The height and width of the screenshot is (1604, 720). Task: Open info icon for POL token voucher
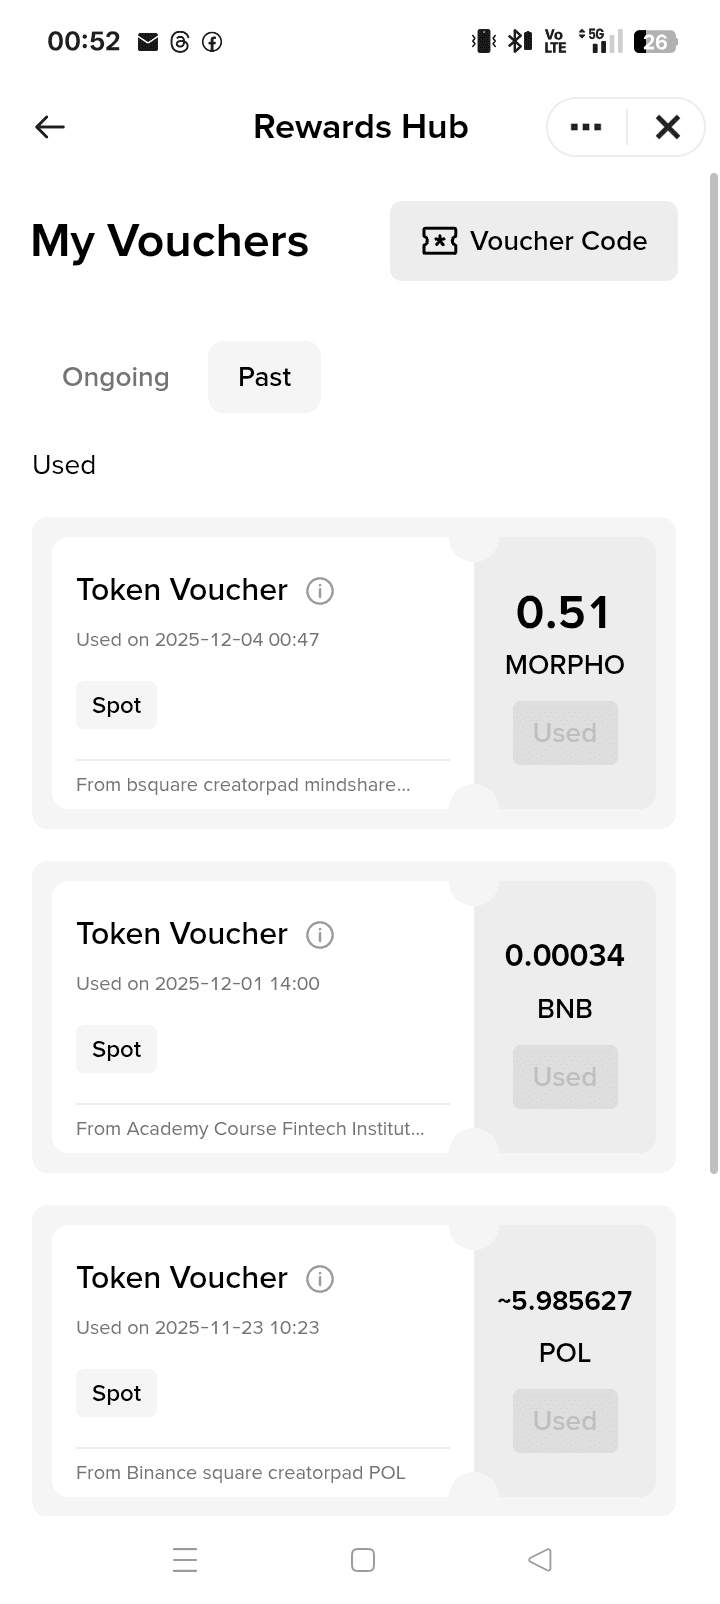click(320, 1279)
